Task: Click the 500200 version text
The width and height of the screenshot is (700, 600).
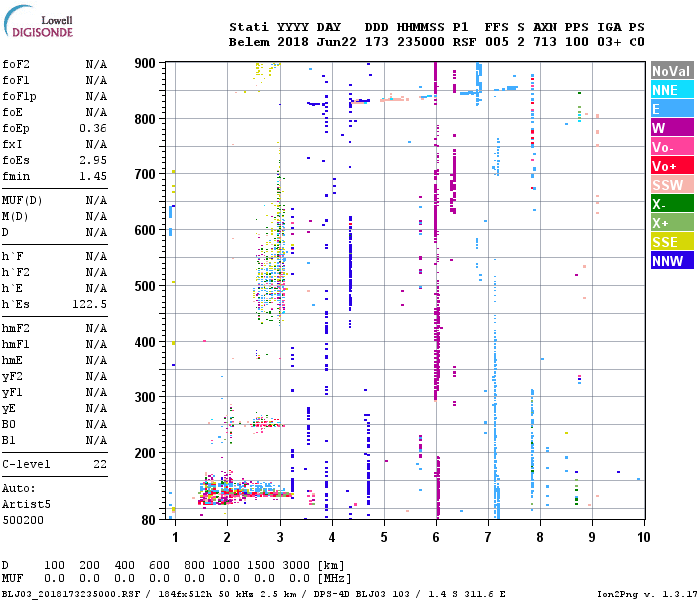Action: (23, 520)
